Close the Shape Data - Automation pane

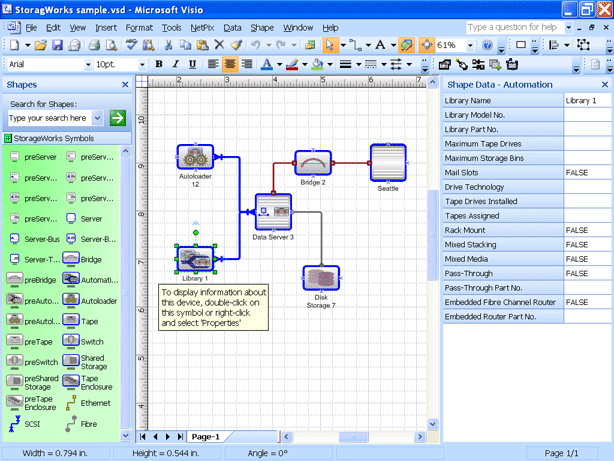click(x=605, y=85)
